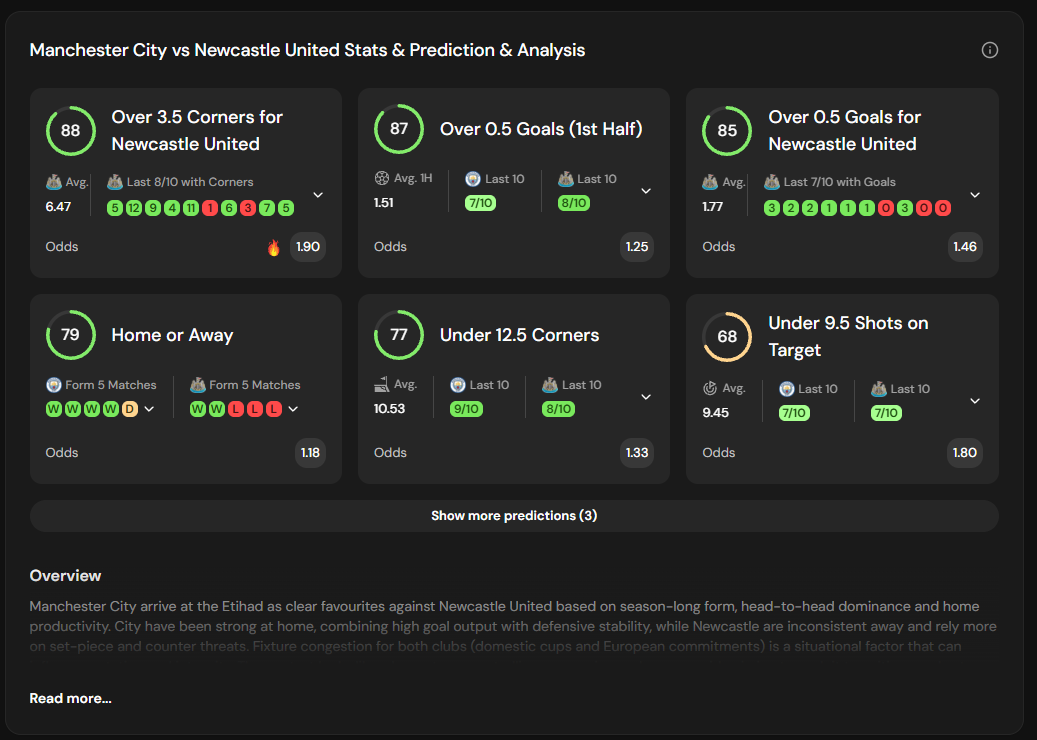Expand the Under 12.5 Corners card

646,397
